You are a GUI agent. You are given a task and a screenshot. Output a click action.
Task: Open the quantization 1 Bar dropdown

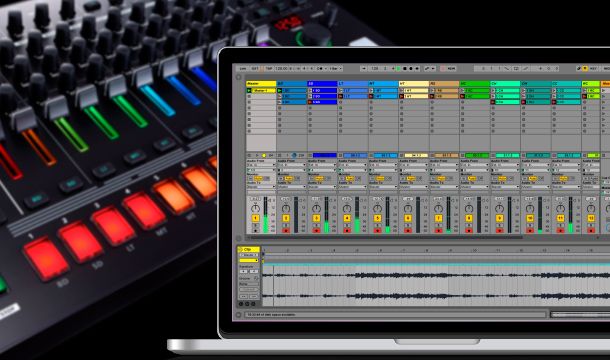pos(335,68)
